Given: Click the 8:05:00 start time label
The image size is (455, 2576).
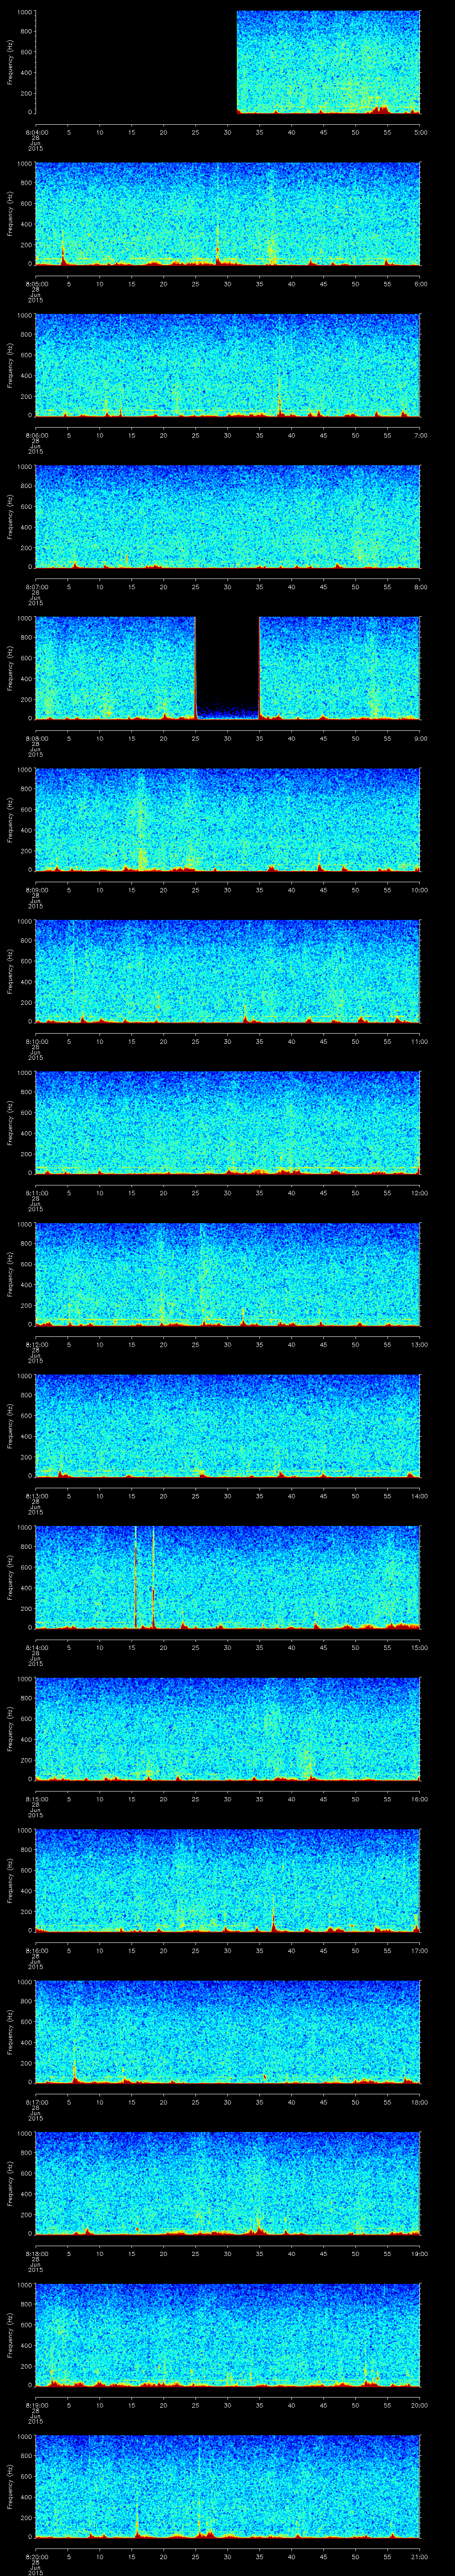Looking at the screenshot, I should click(36, 284).
